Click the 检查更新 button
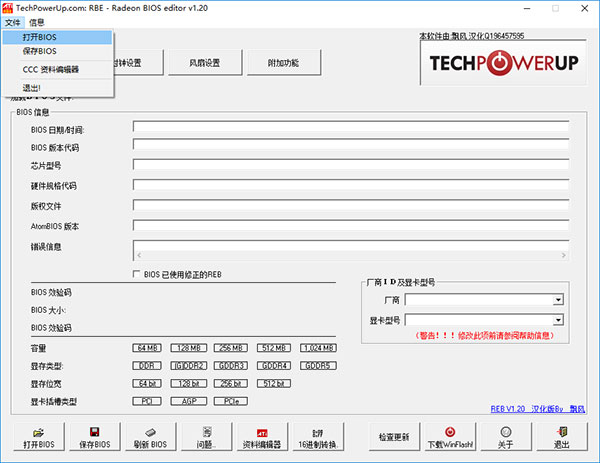This screenshot has width=600, height=463. click(x=393, y=437)
